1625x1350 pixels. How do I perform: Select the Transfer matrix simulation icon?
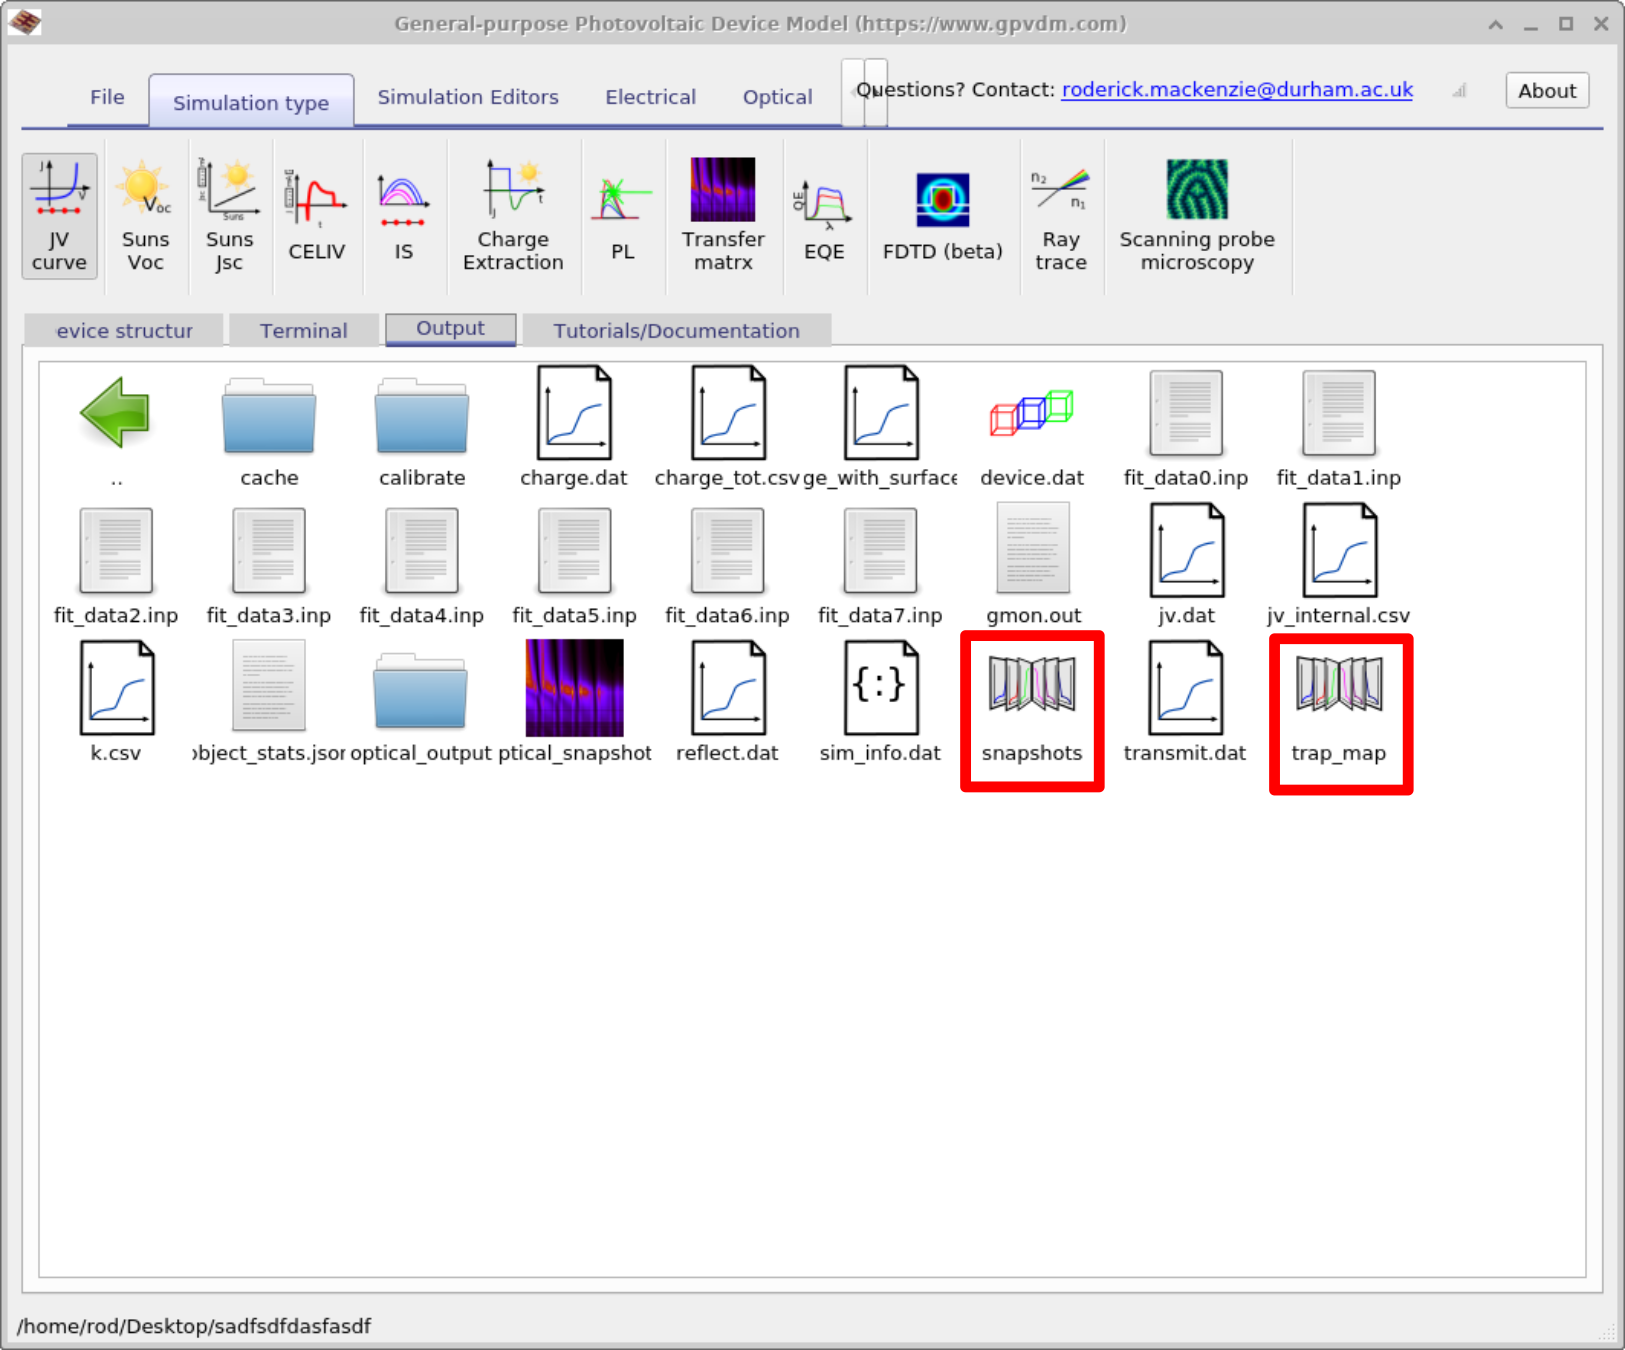click(x=722, y=215)
